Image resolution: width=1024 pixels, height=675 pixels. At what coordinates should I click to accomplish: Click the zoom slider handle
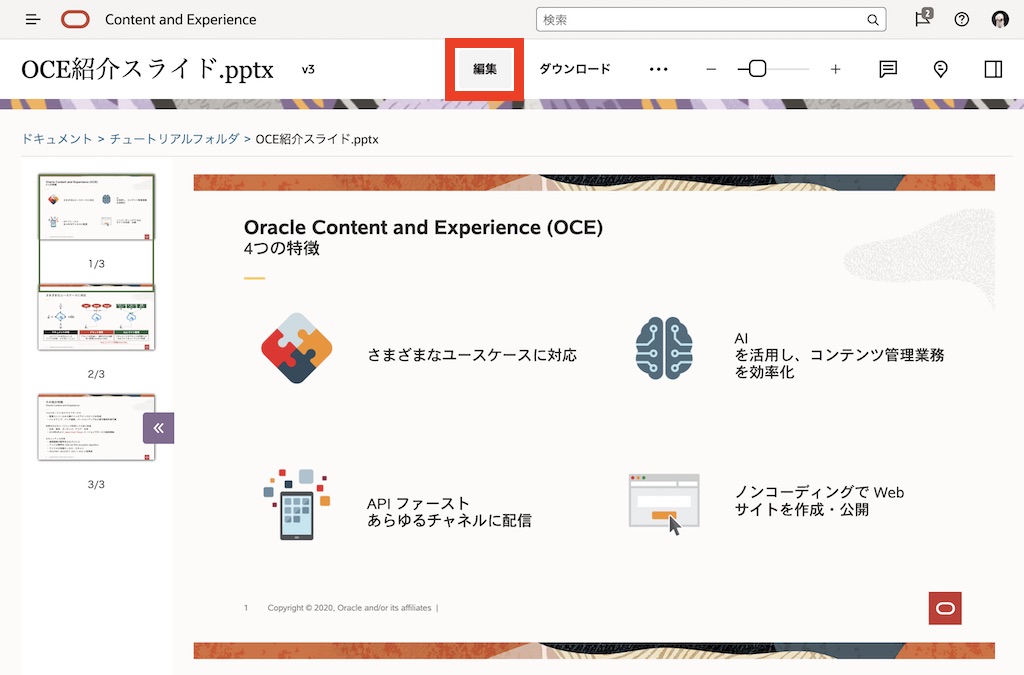point(758,69)
